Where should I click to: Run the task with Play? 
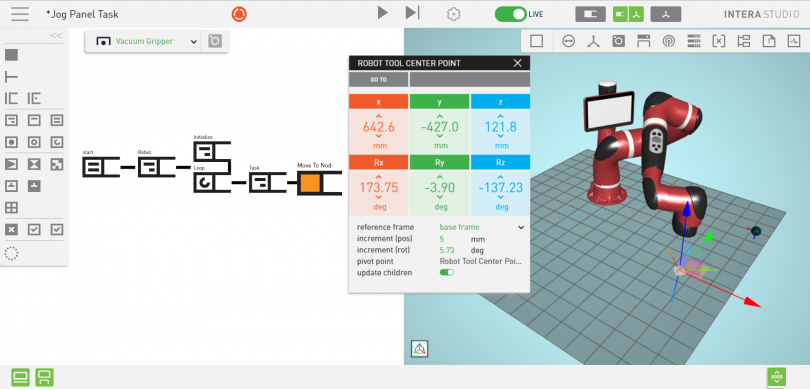click(x=382, y=13)
